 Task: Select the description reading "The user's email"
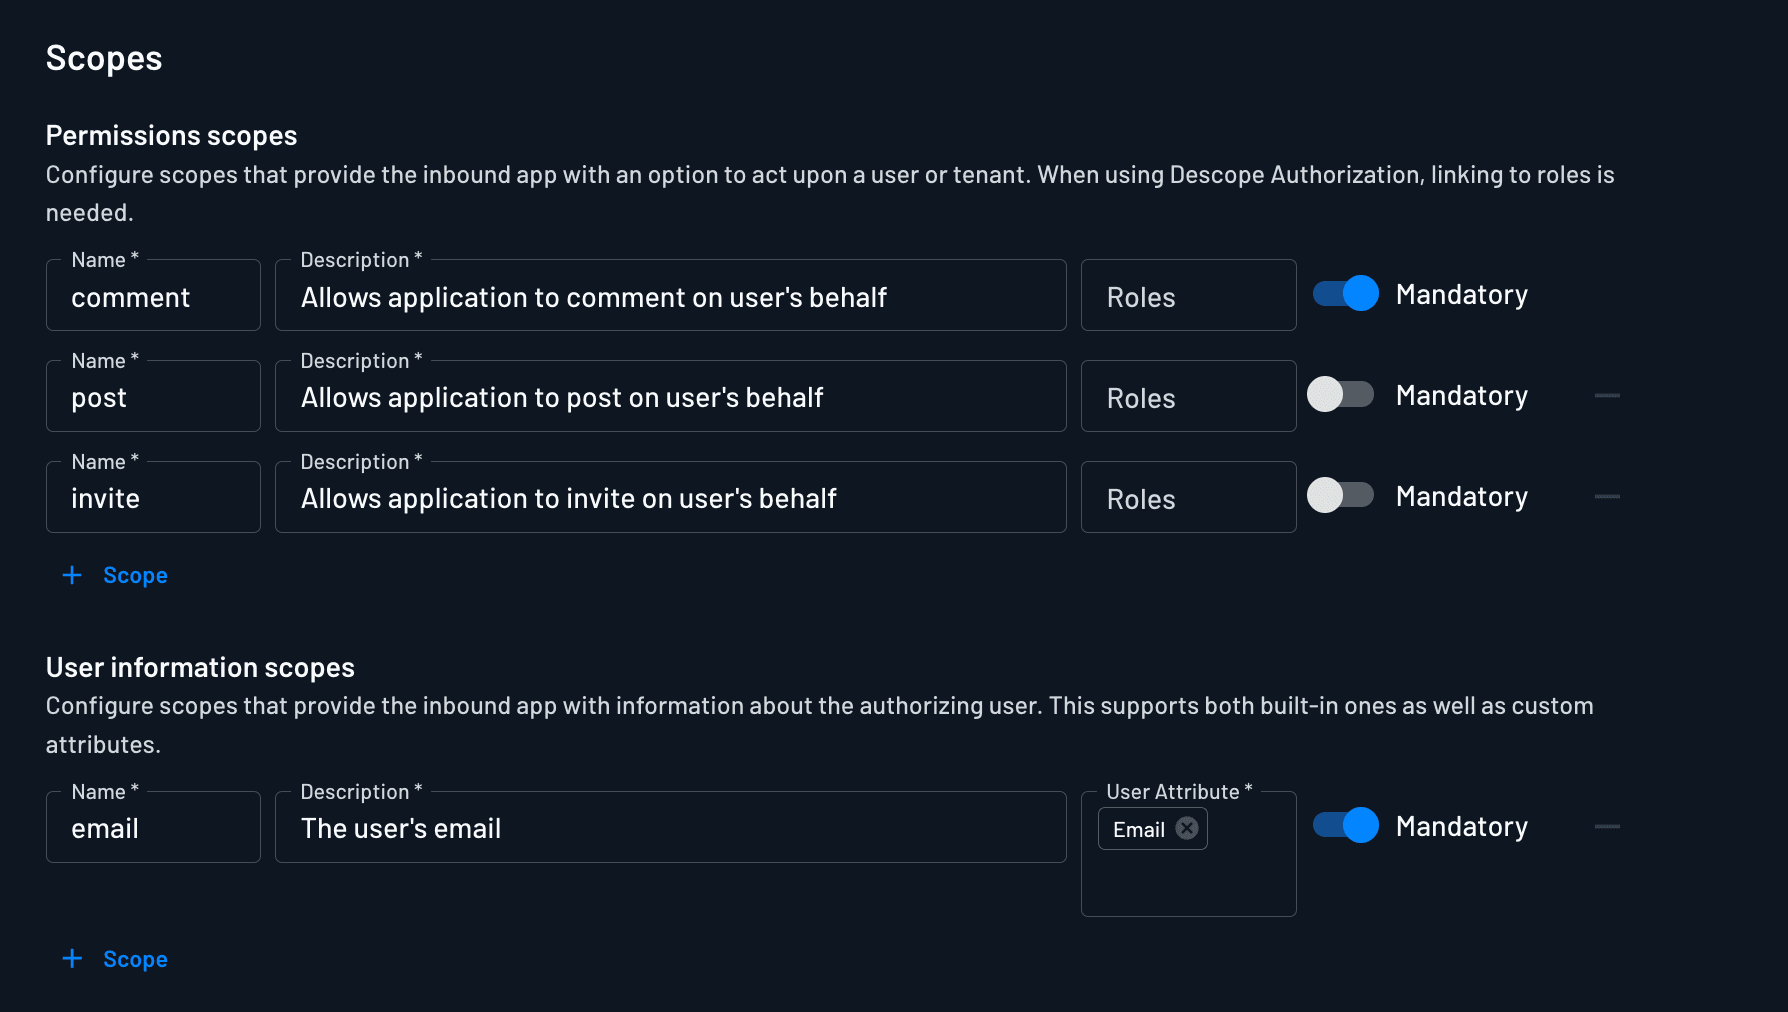(670, 827)
